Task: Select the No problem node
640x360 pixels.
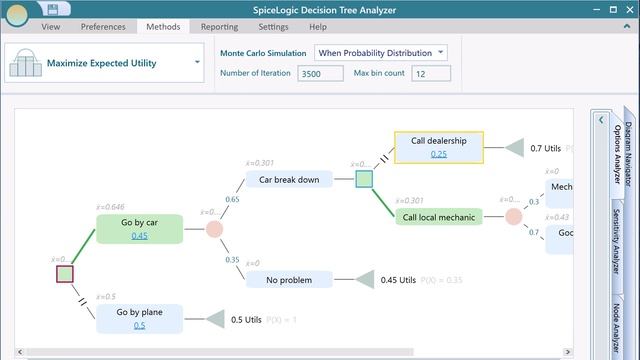Action: [x=289, y=280]
